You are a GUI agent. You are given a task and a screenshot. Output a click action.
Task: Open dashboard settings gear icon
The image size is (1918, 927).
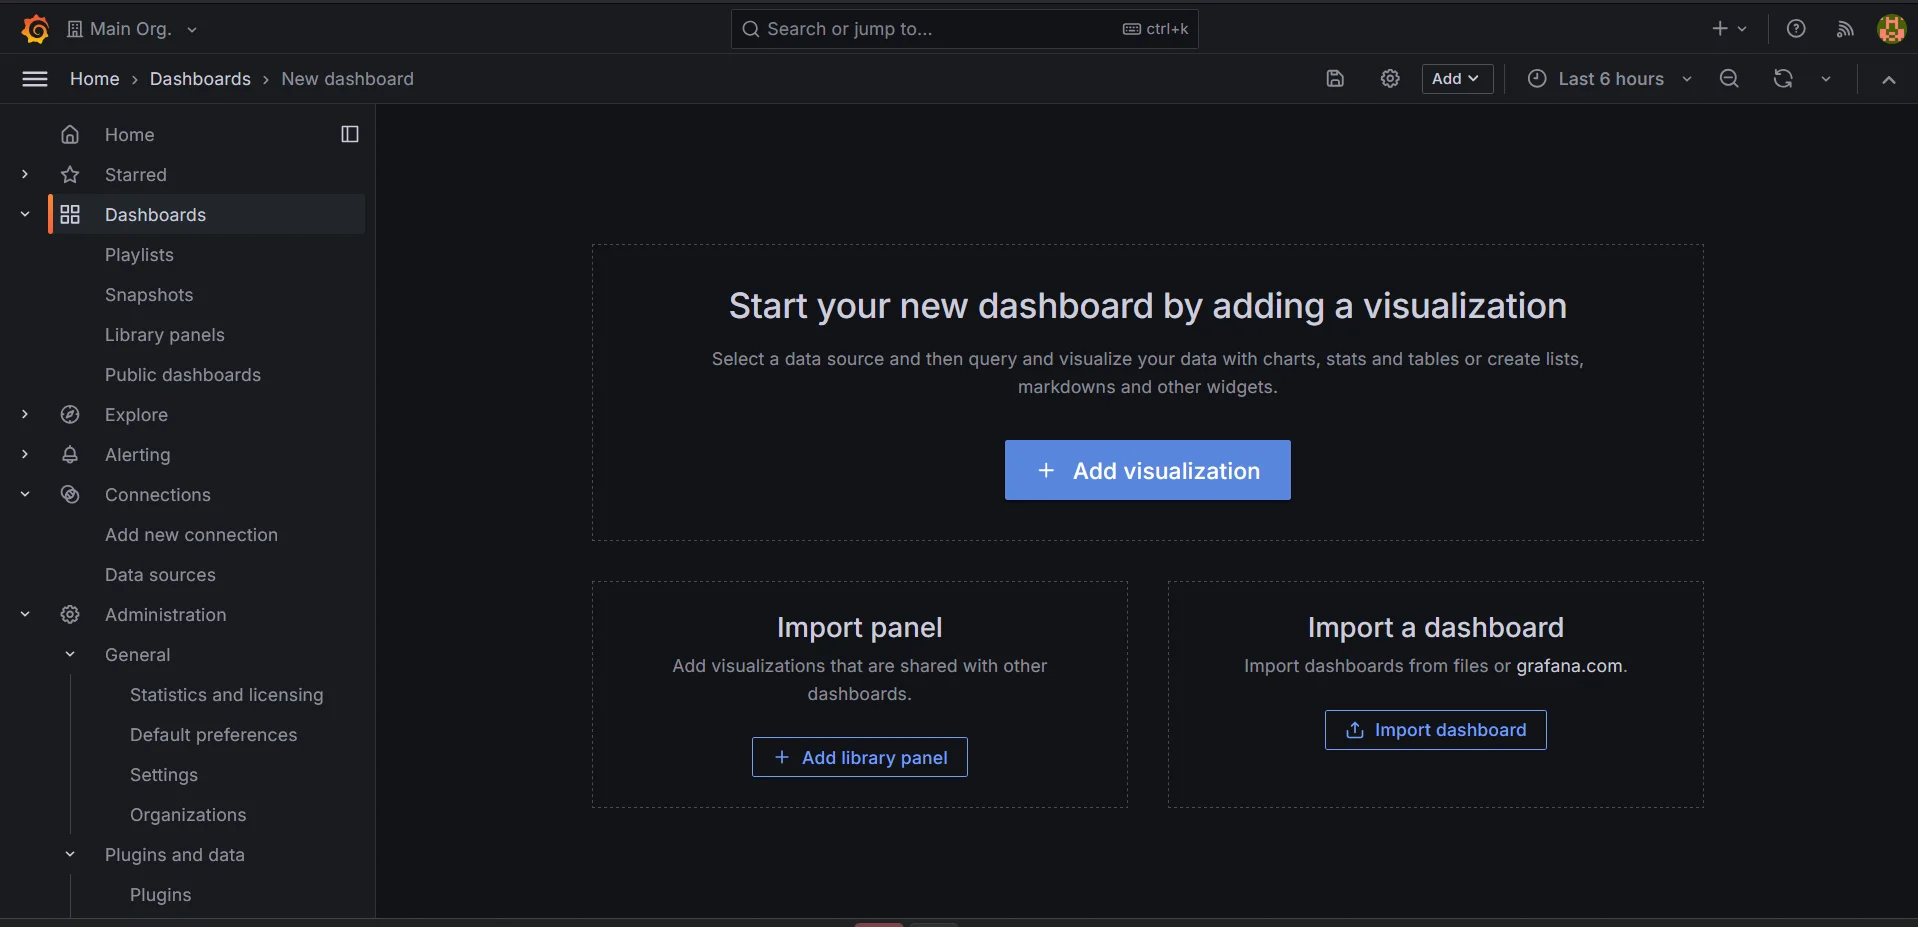coord(1390,79)
